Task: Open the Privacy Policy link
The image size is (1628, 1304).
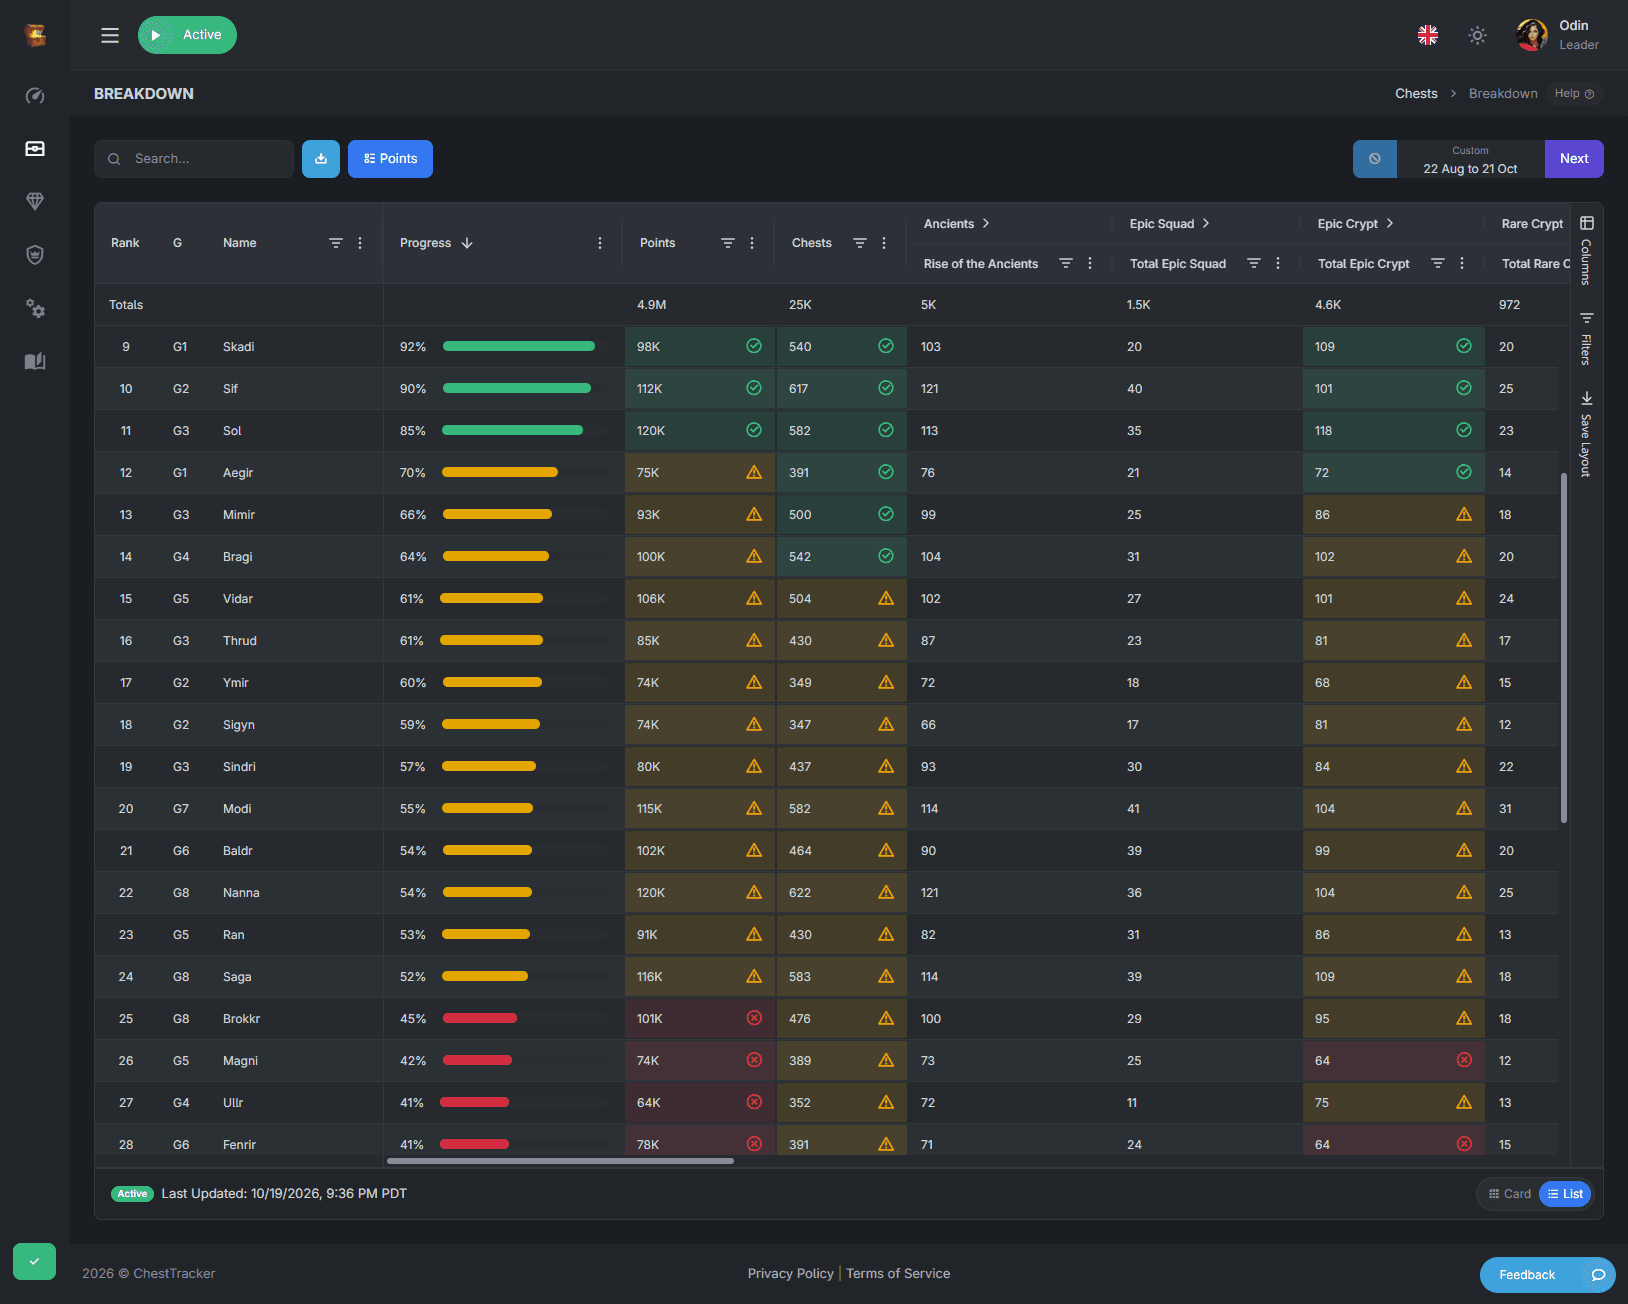Action: coord(790,1274)
